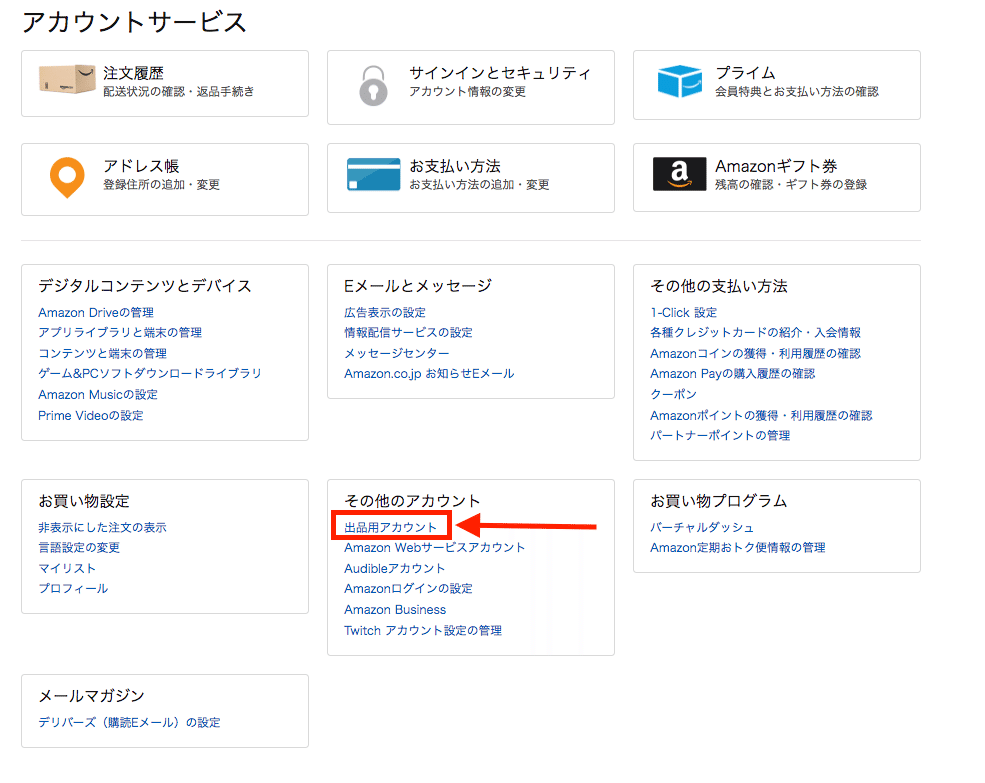Image resolution: width=985 pixels, height=783 pixels.
Task: Open Amazon Musicの設定 link
Action: coord(98,395)
